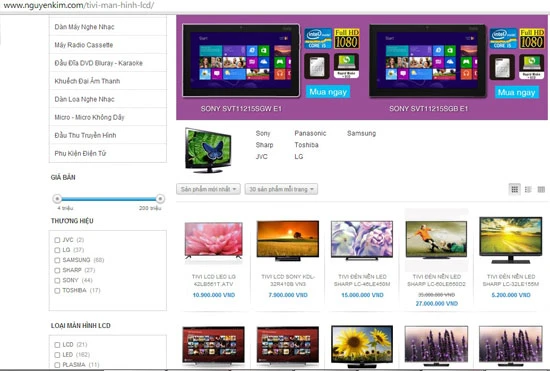Check the JVC brand filter
The image size is (550, 371).
57,240
